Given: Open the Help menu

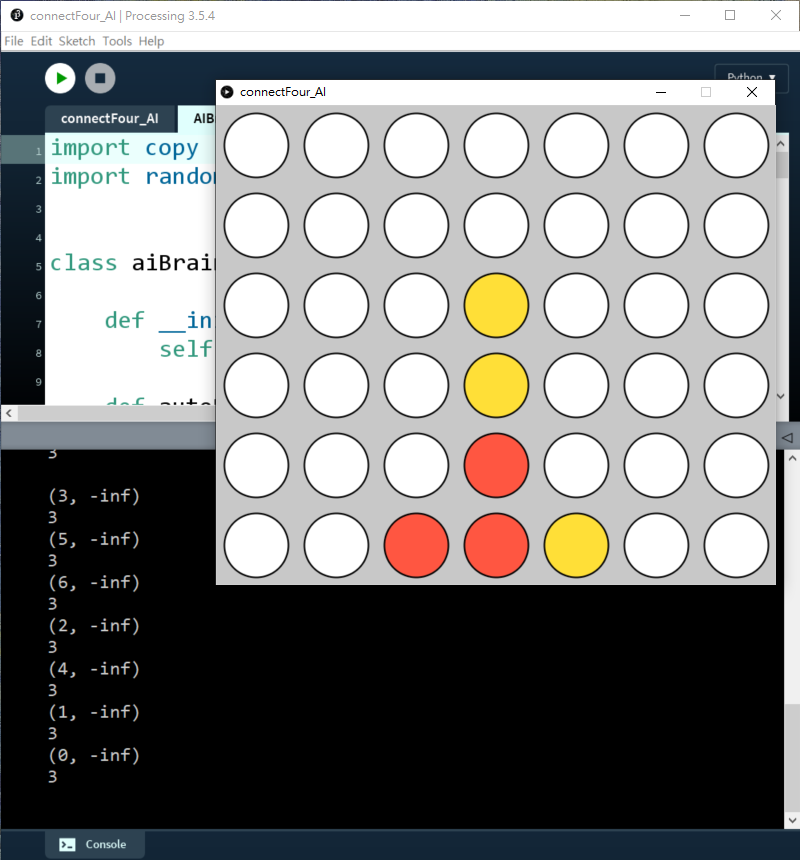Looking at the screenshot, I should tap(151, 41).
